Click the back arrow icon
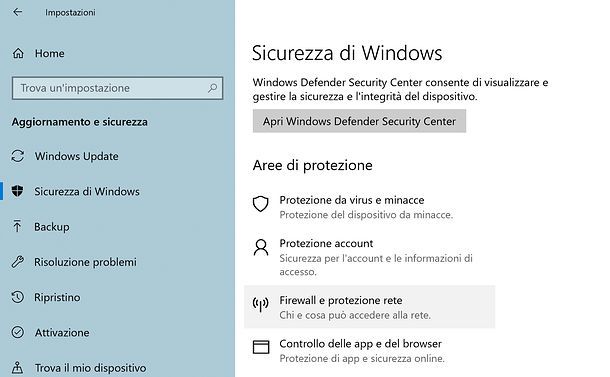 point(18,12)
